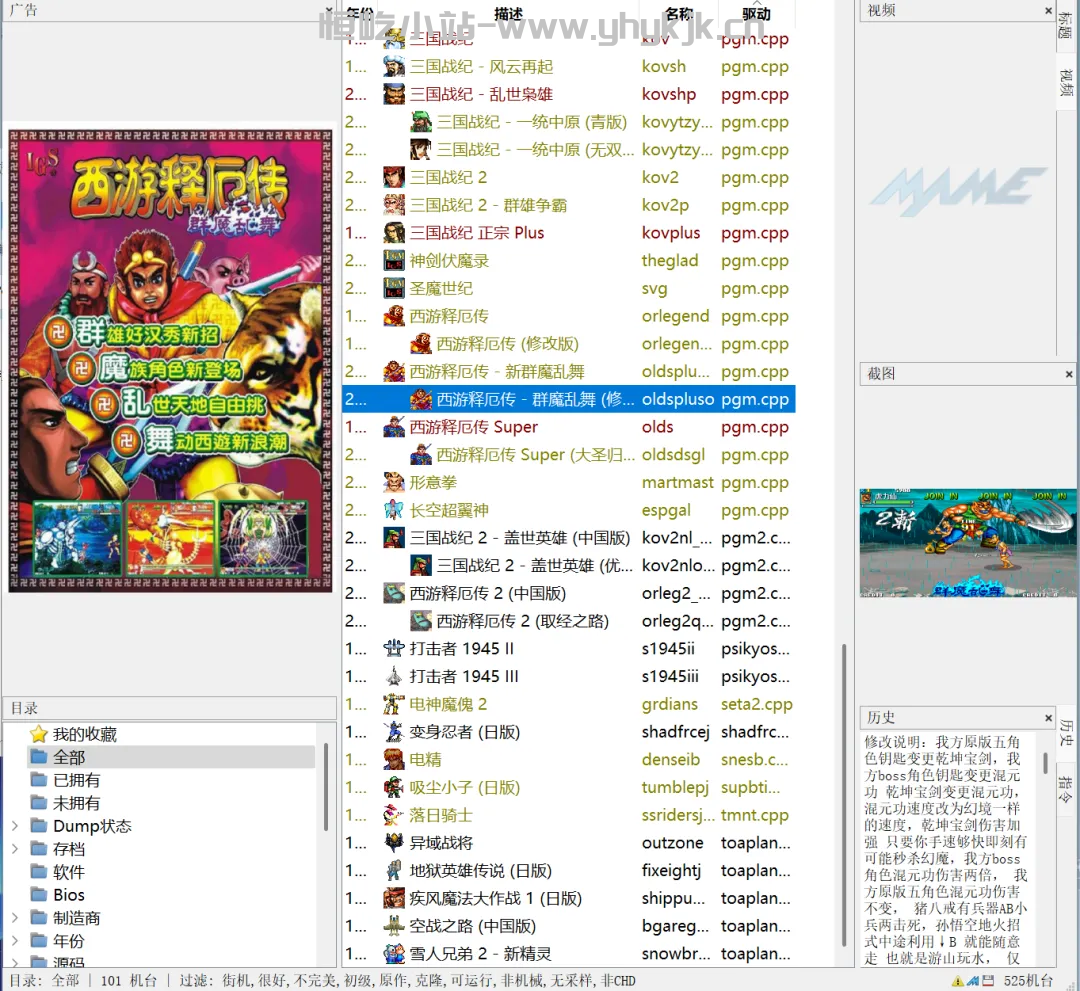Click the warning status bar icon
Image resolution: width=1080 pixels, height=991 pixels.
(x=958, y=981)
